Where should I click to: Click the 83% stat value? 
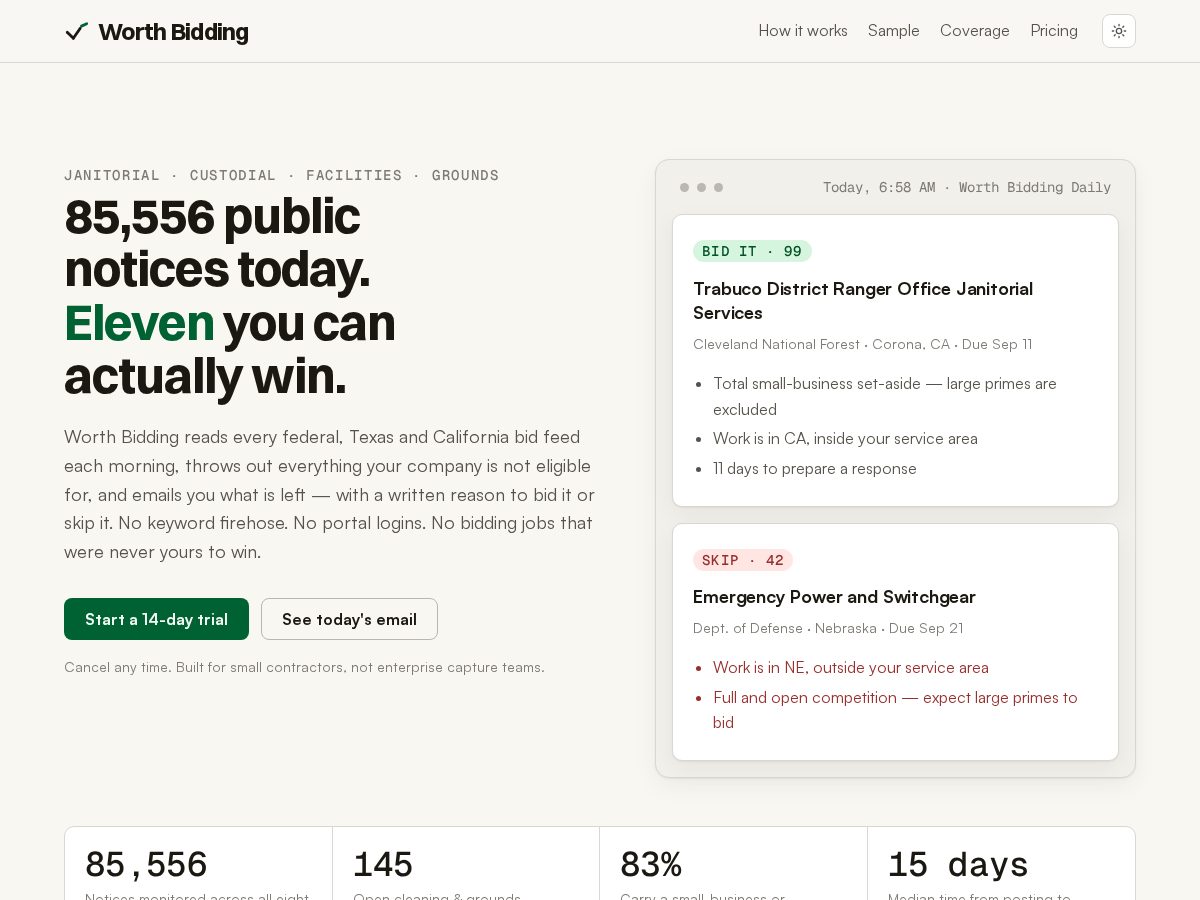tap(651, 865)
